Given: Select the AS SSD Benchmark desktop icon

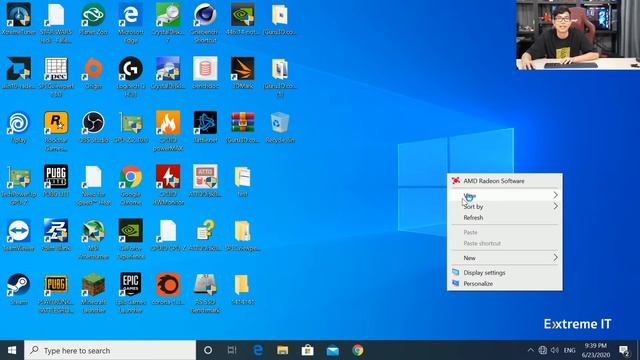Looking at the screenshot, I should pyautogui.click(x=205, y=292).
